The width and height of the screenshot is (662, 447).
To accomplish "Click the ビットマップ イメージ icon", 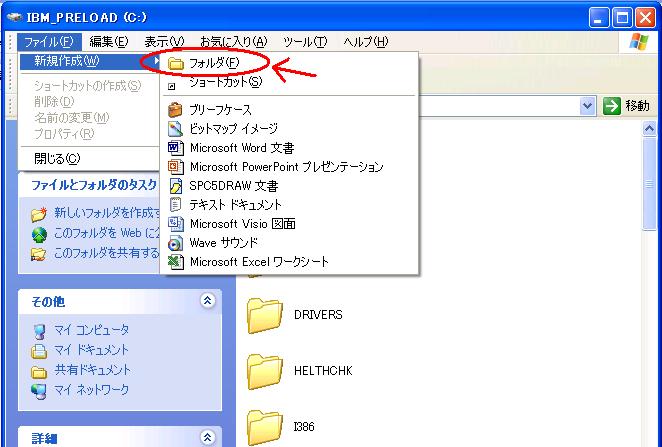I will [x=175, y=129].
